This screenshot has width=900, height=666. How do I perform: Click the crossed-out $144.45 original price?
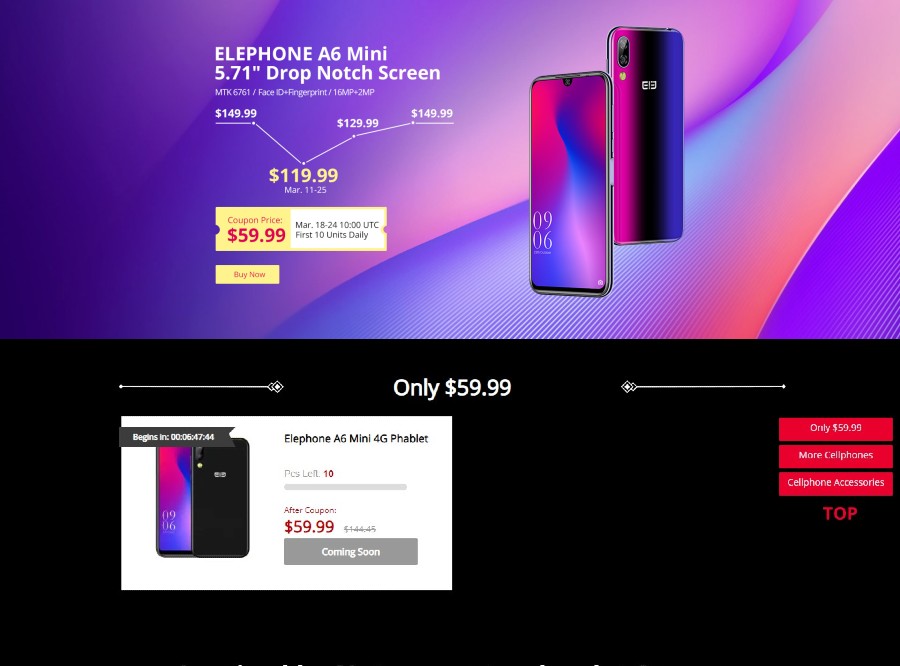(360, 529)
